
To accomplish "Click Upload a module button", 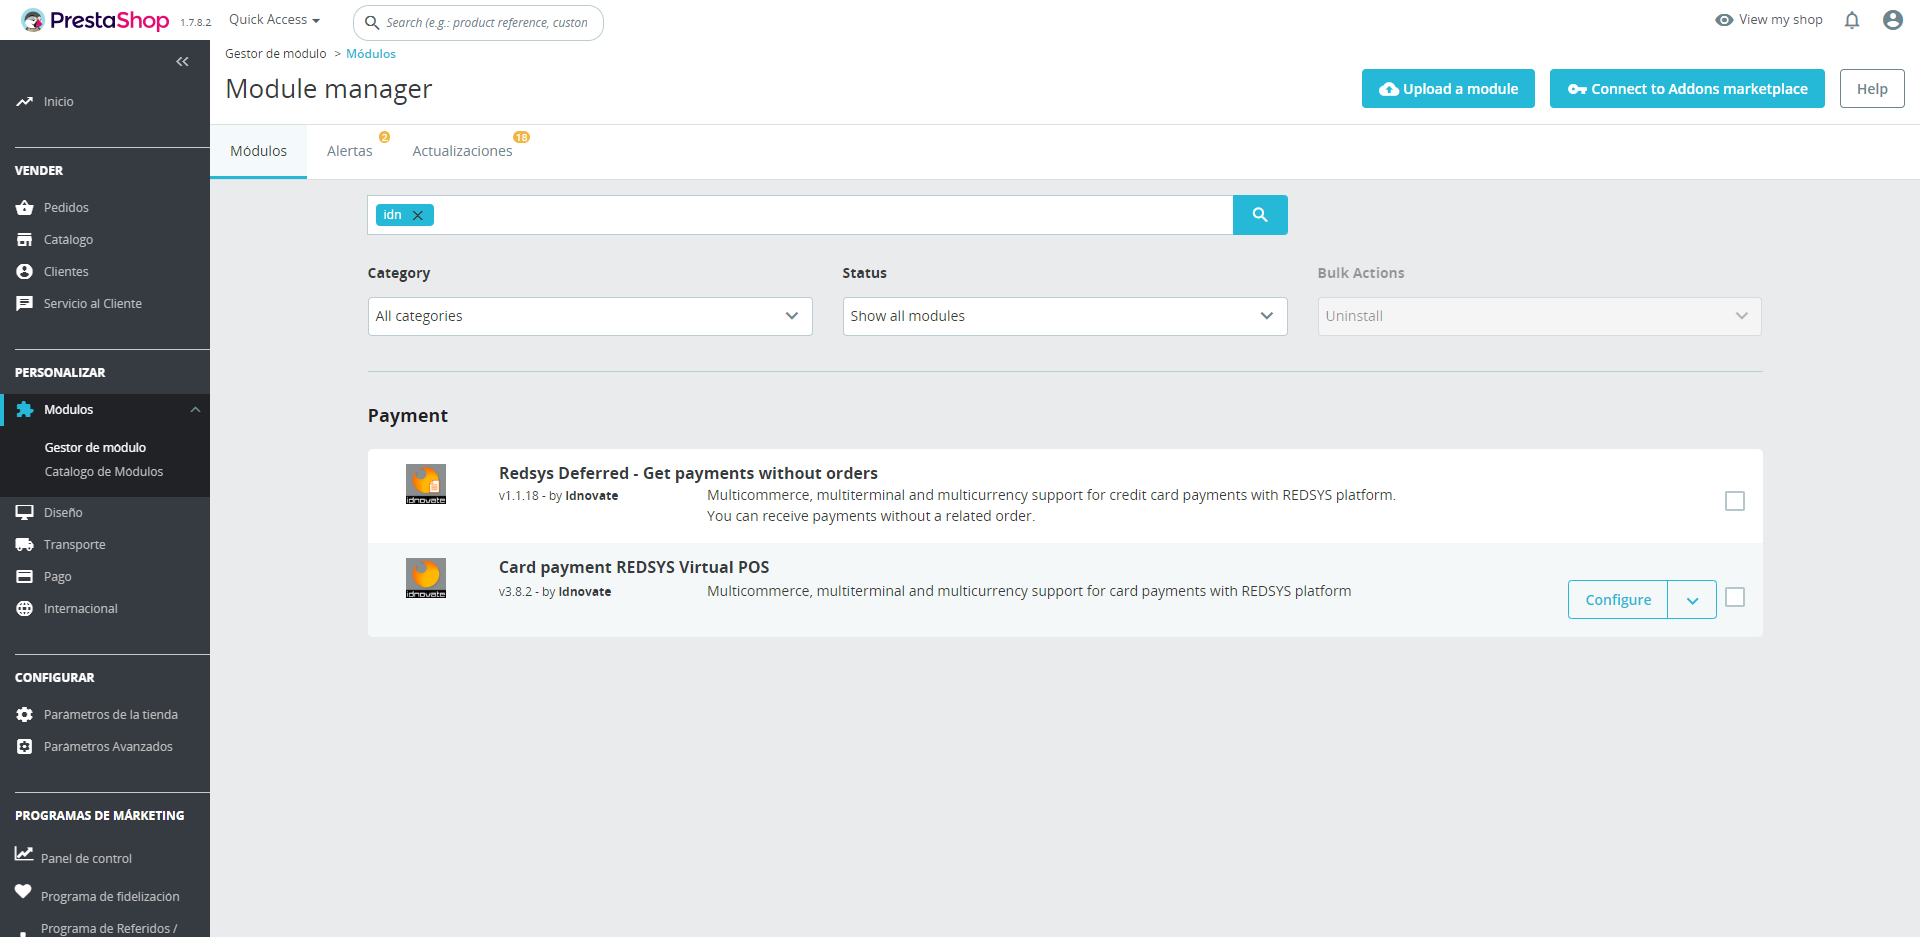I will (1448, 89).
